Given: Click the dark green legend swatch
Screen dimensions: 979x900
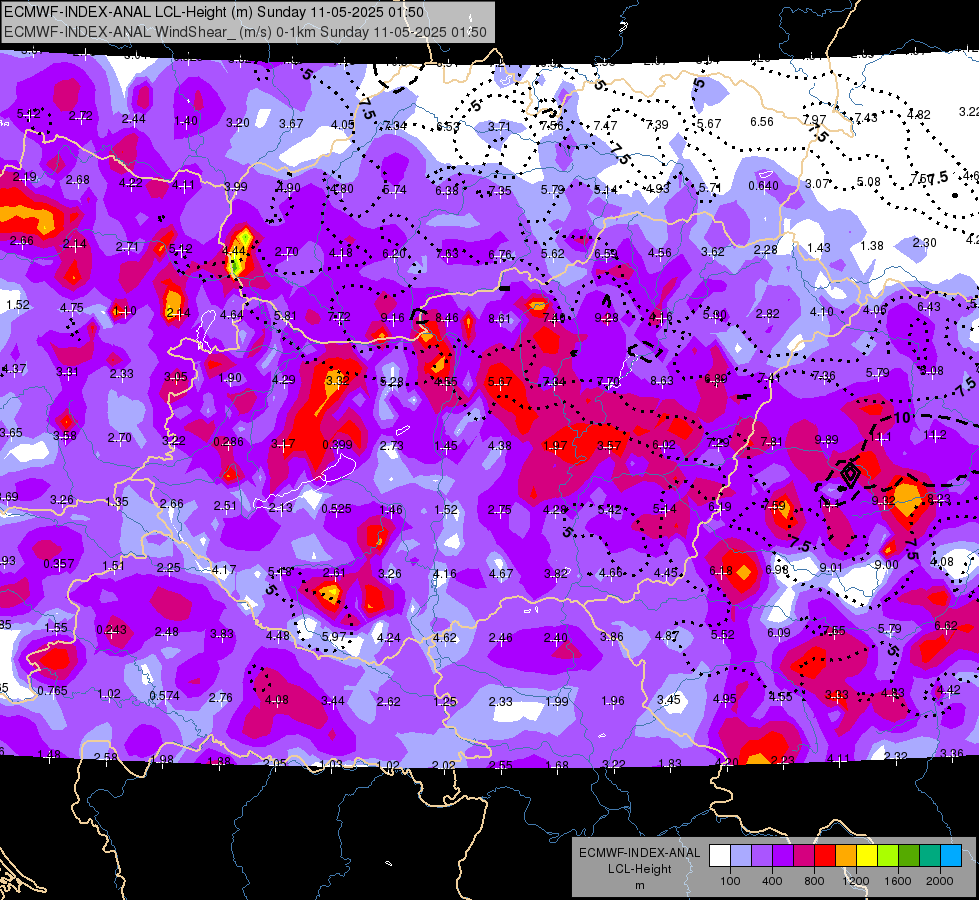Looking at the screenshot, I should (909, 856).
